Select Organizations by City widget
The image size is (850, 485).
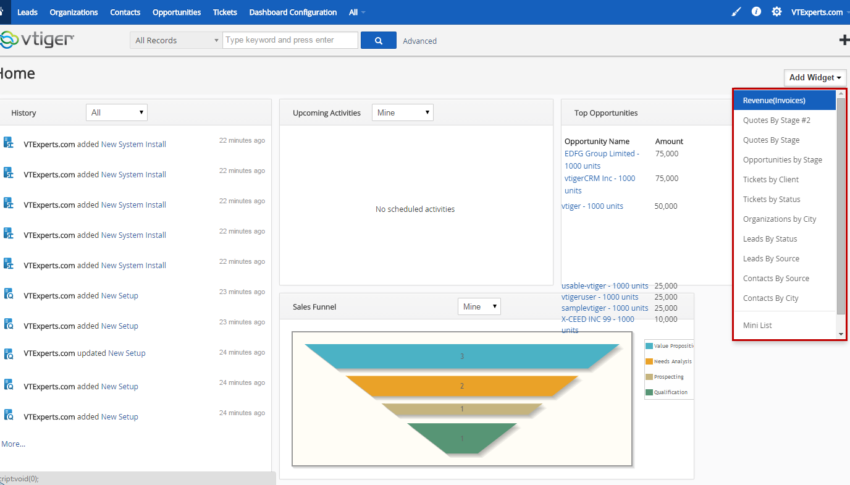click(780, 219)
